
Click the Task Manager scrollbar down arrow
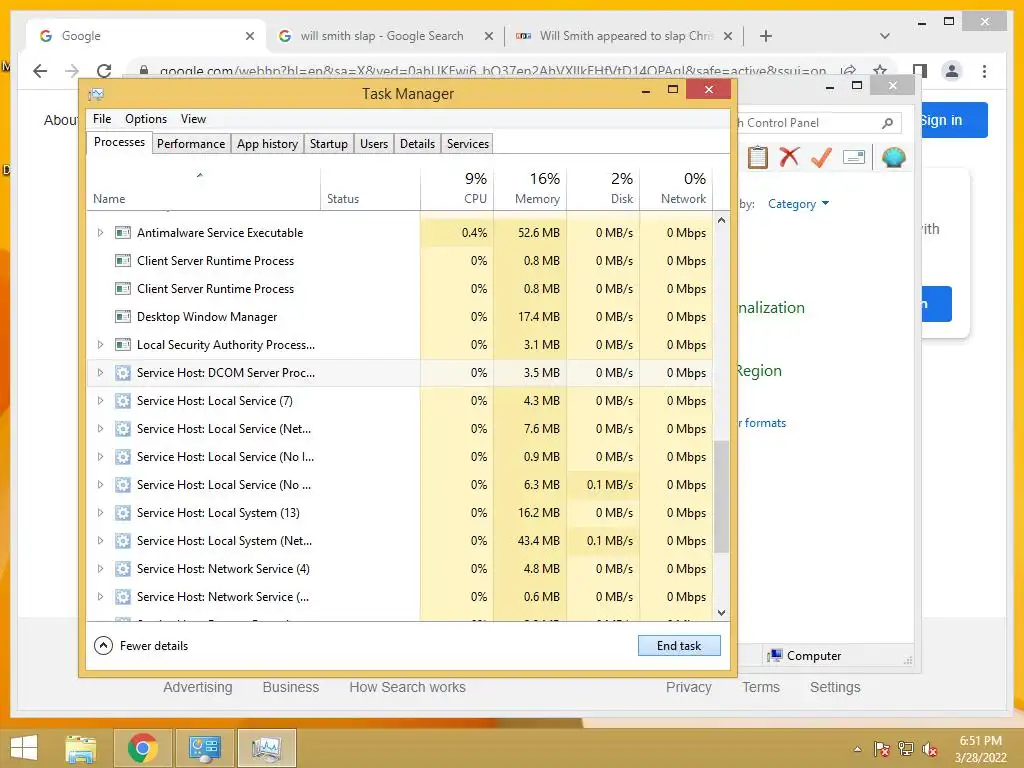pos(721,613)
